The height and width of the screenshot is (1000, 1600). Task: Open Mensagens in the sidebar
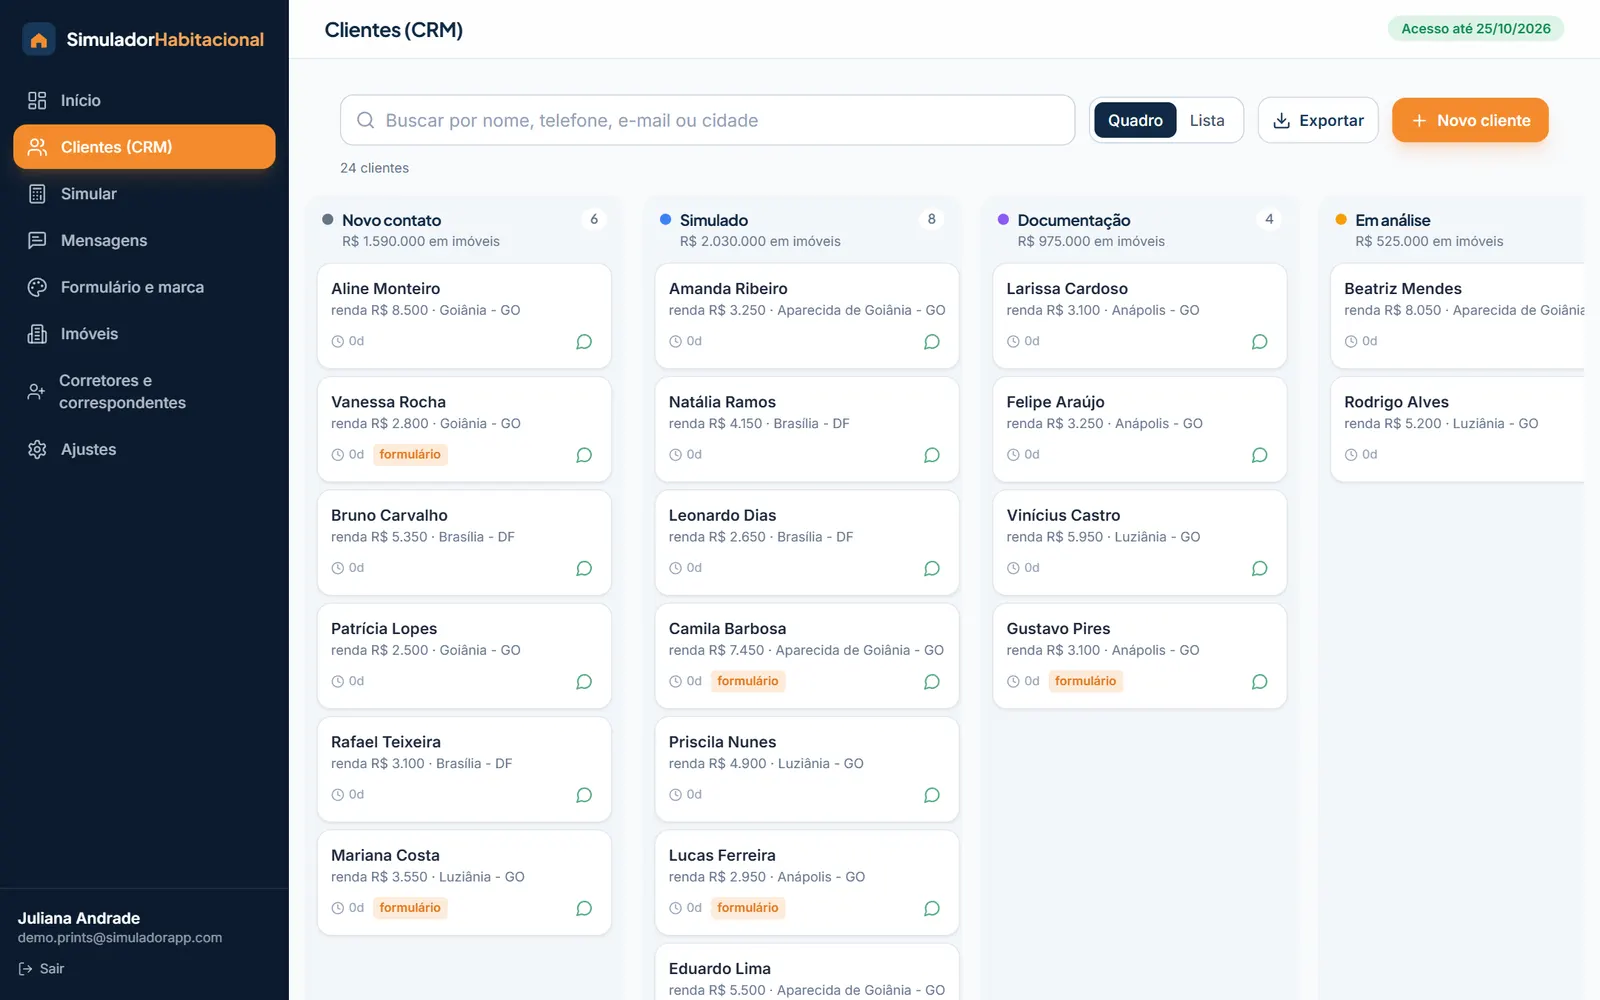pos(144,240)
